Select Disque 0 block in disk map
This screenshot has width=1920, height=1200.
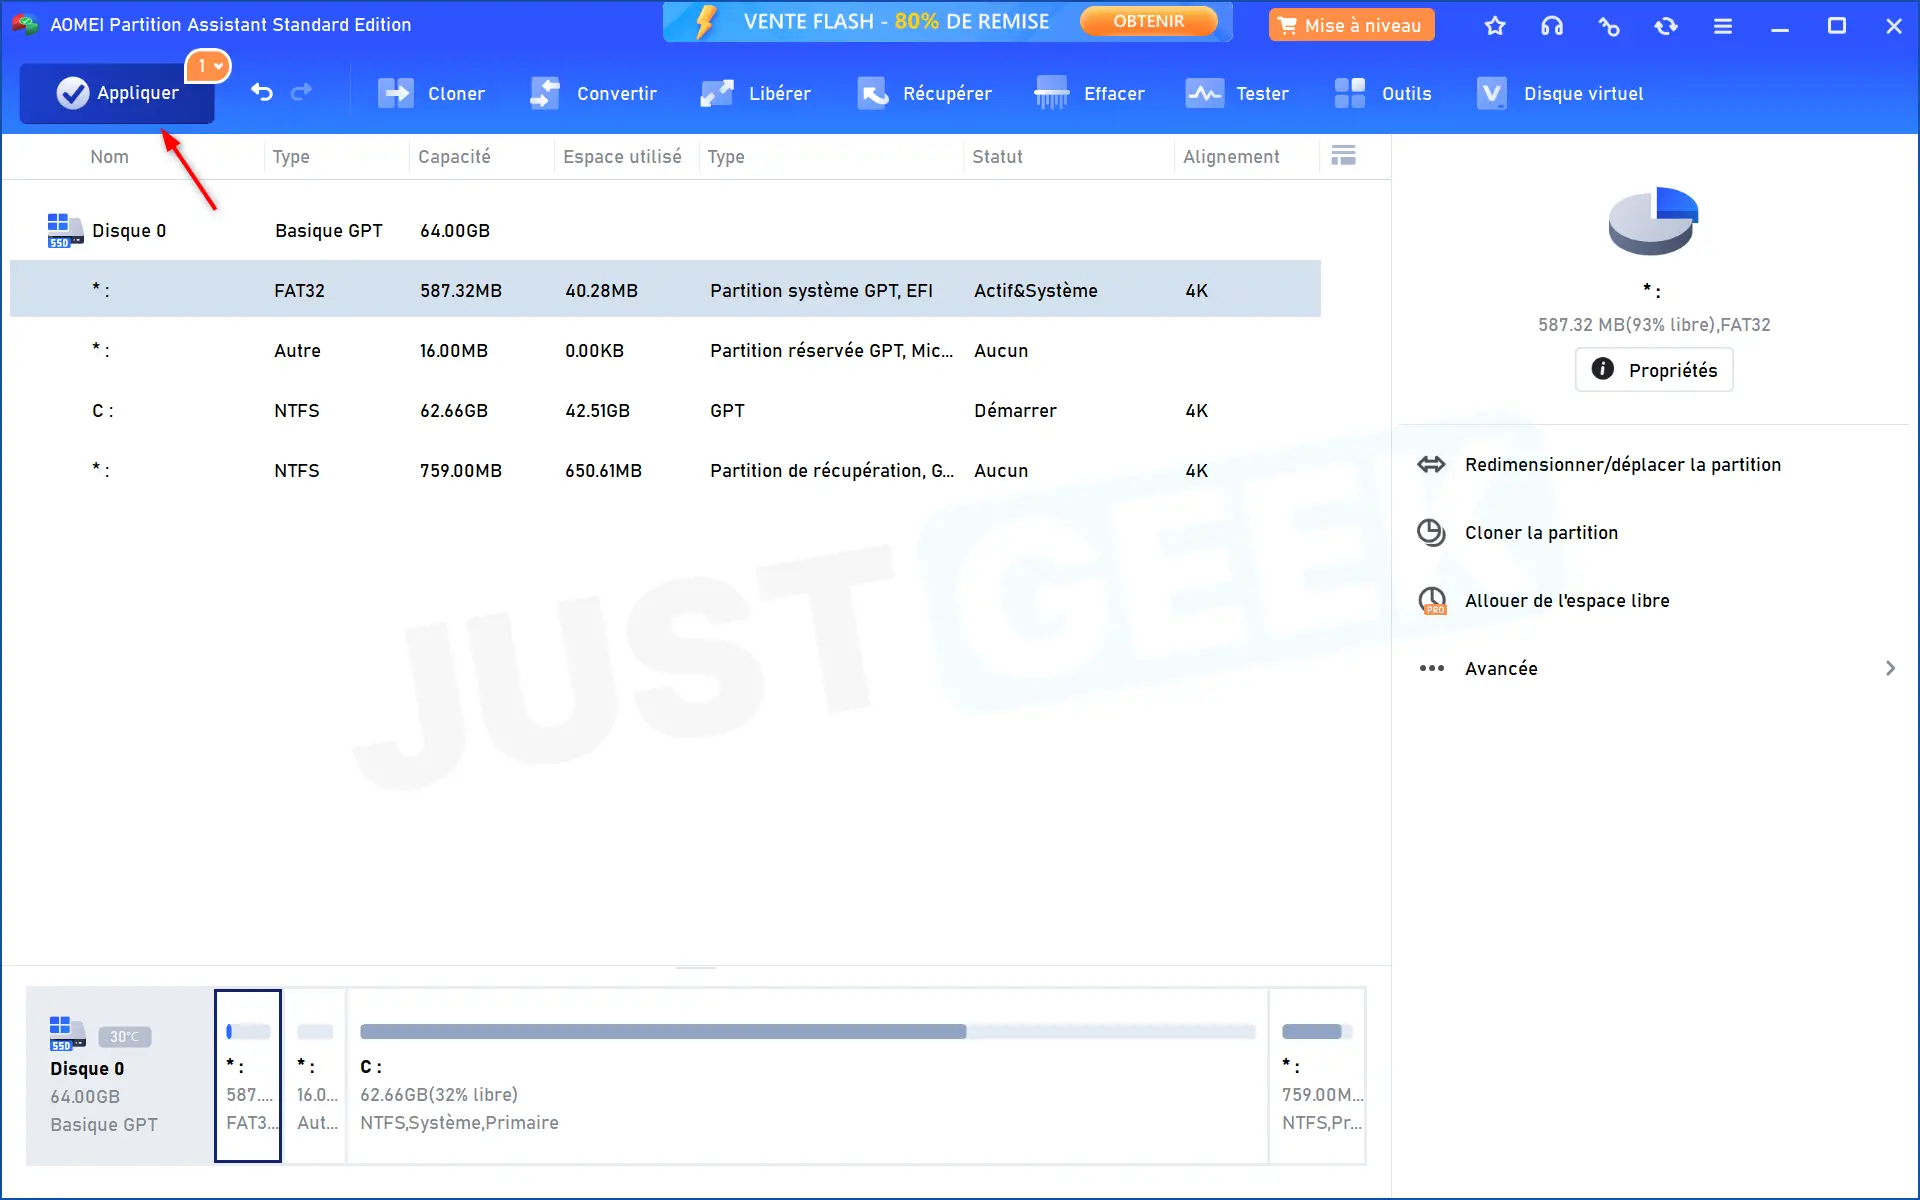119,1076
